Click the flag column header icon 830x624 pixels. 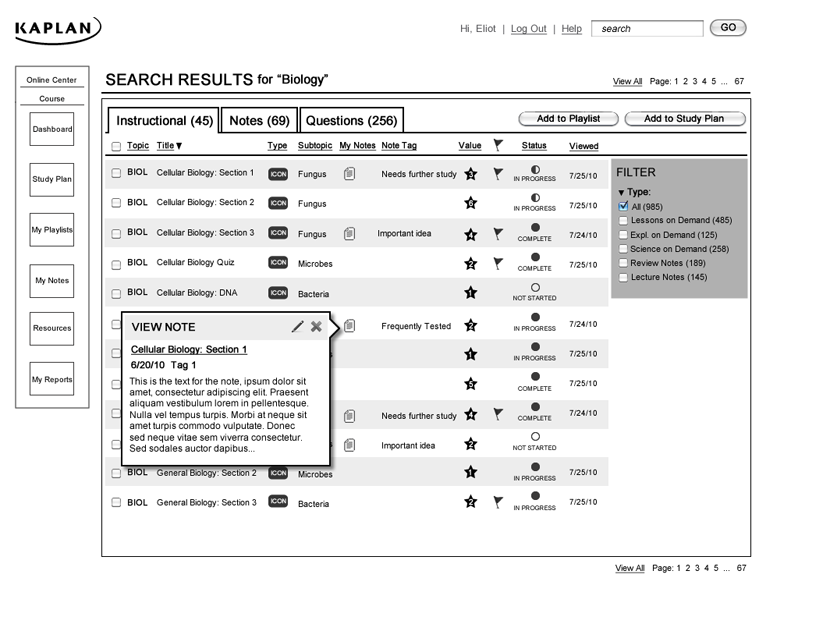[x=498, y=146]
